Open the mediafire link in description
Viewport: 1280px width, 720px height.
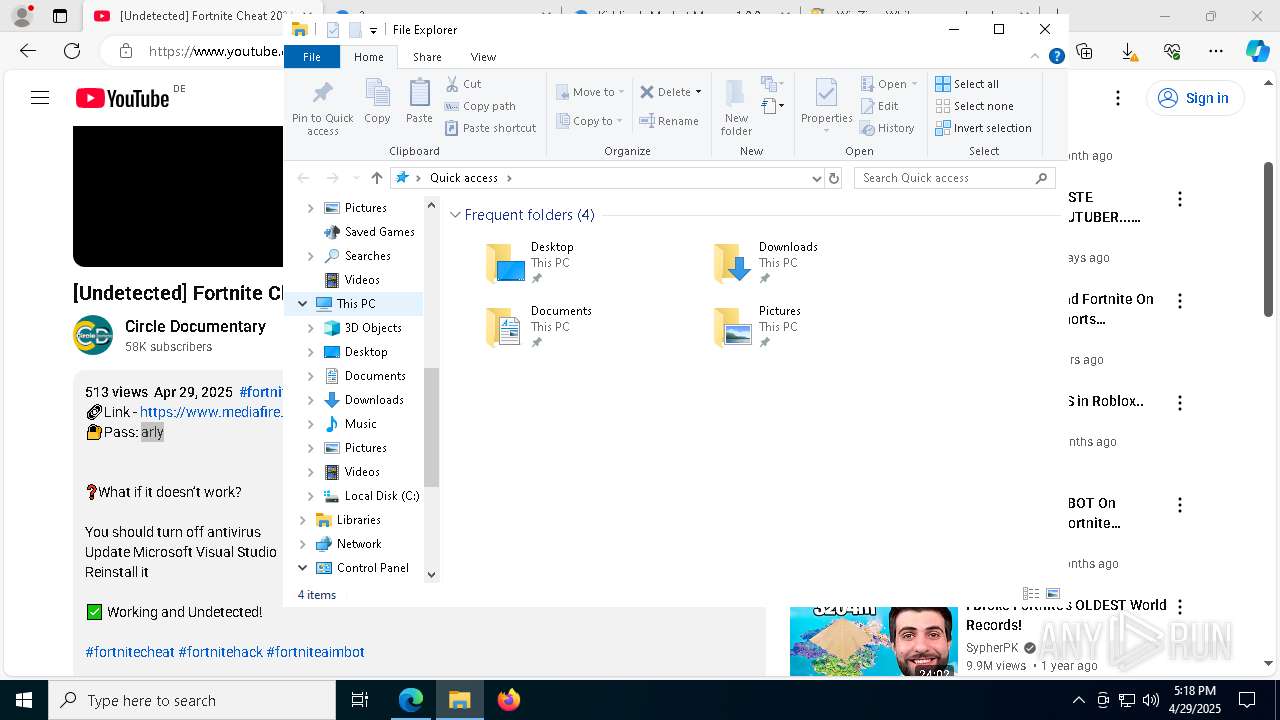click(212, 412)
